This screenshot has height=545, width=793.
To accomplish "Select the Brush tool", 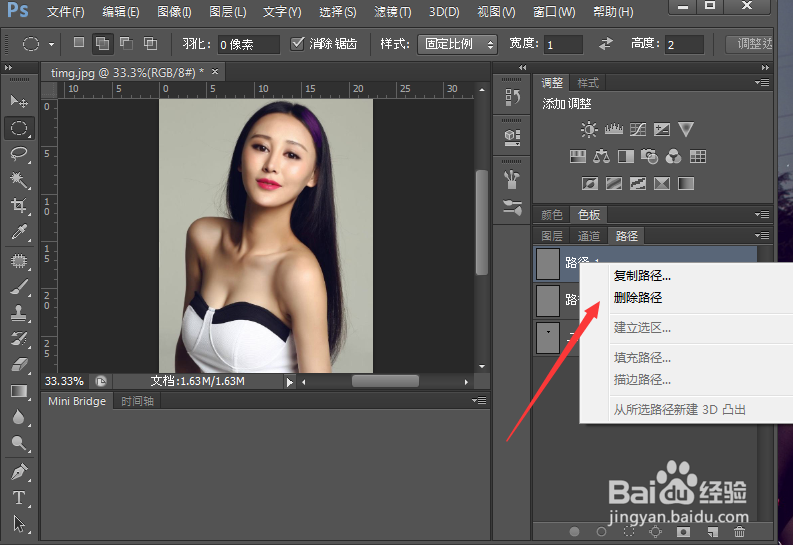I will (x=19, y=287).
